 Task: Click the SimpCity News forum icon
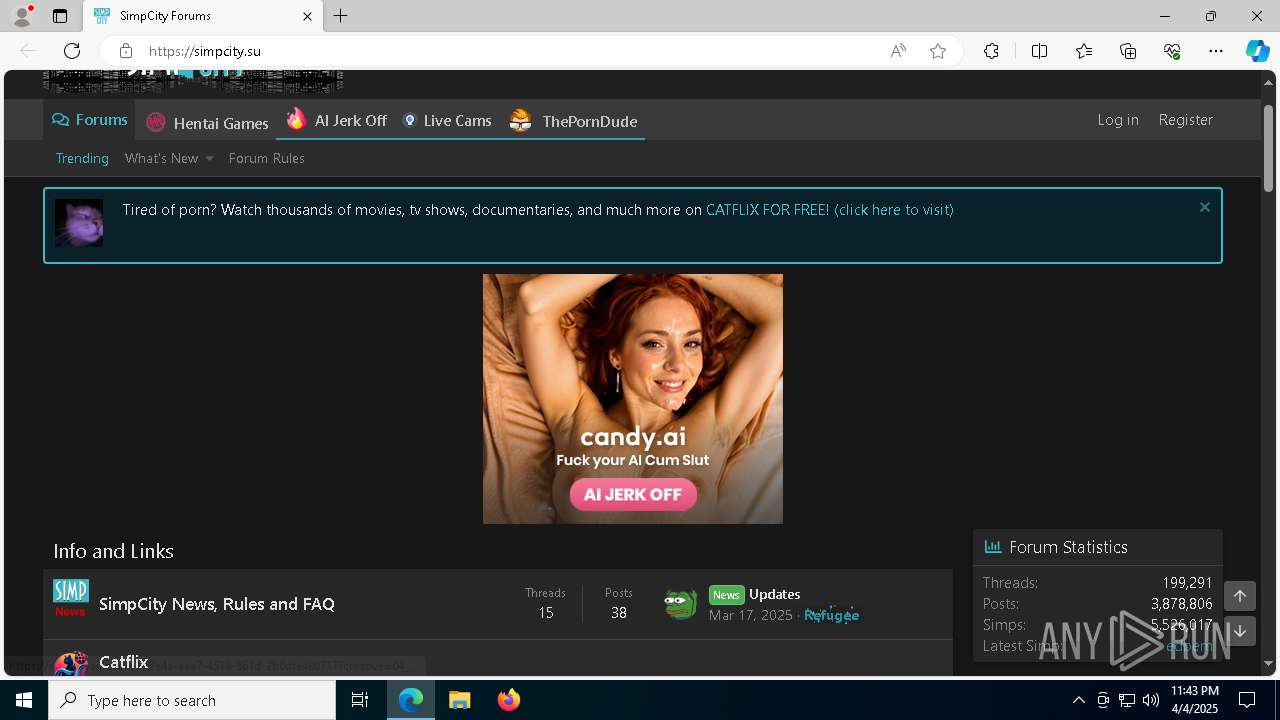pos(71,598)
